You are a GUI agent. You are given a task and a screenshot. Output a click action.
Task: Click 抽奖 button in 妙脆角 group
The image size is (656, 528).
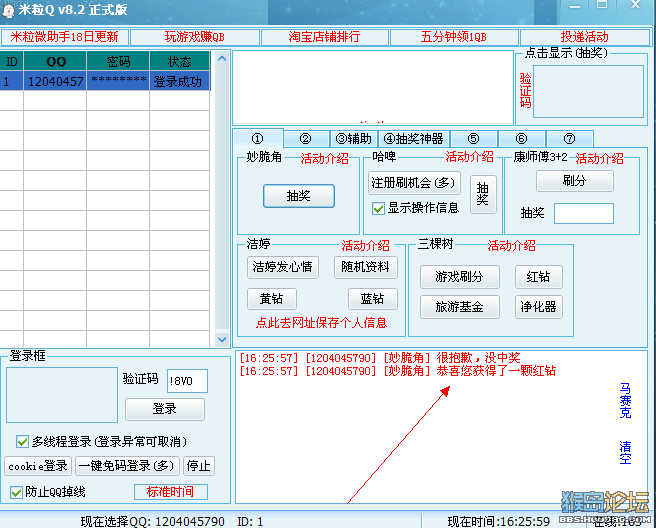[299, 196]
